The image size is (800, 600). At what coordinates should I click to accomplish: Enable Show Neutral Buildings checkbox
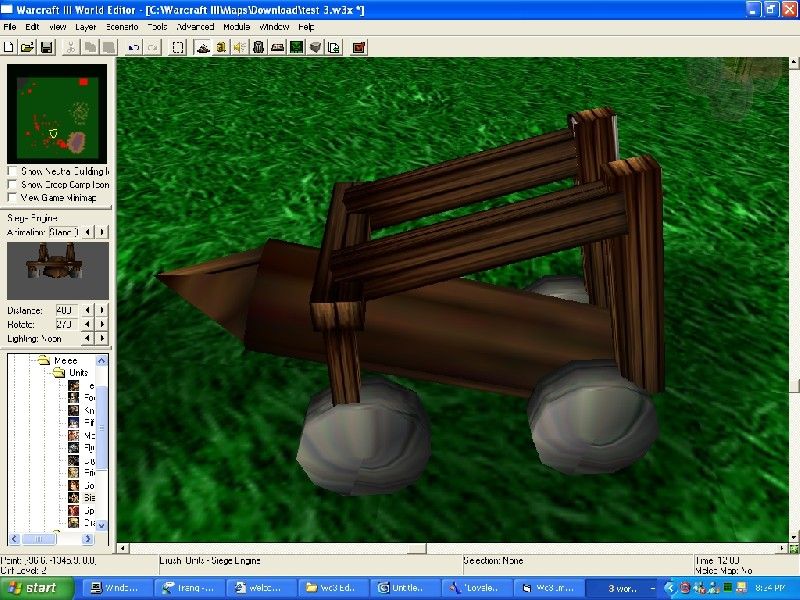tap(12, 171)
